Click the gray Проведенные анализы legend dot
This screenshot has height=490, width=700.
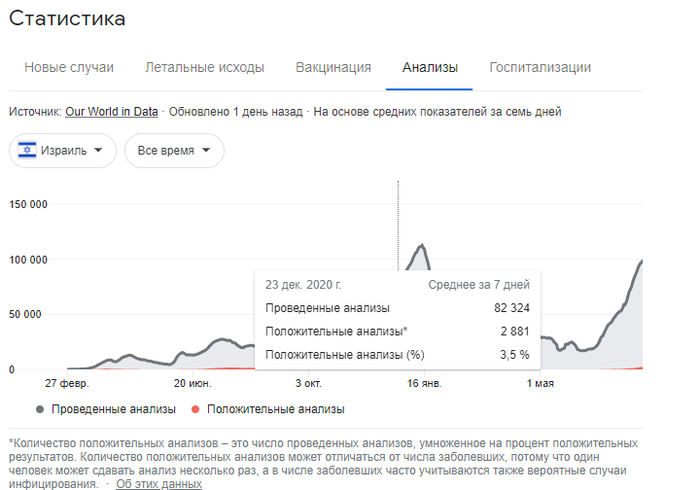coord(40,409)
